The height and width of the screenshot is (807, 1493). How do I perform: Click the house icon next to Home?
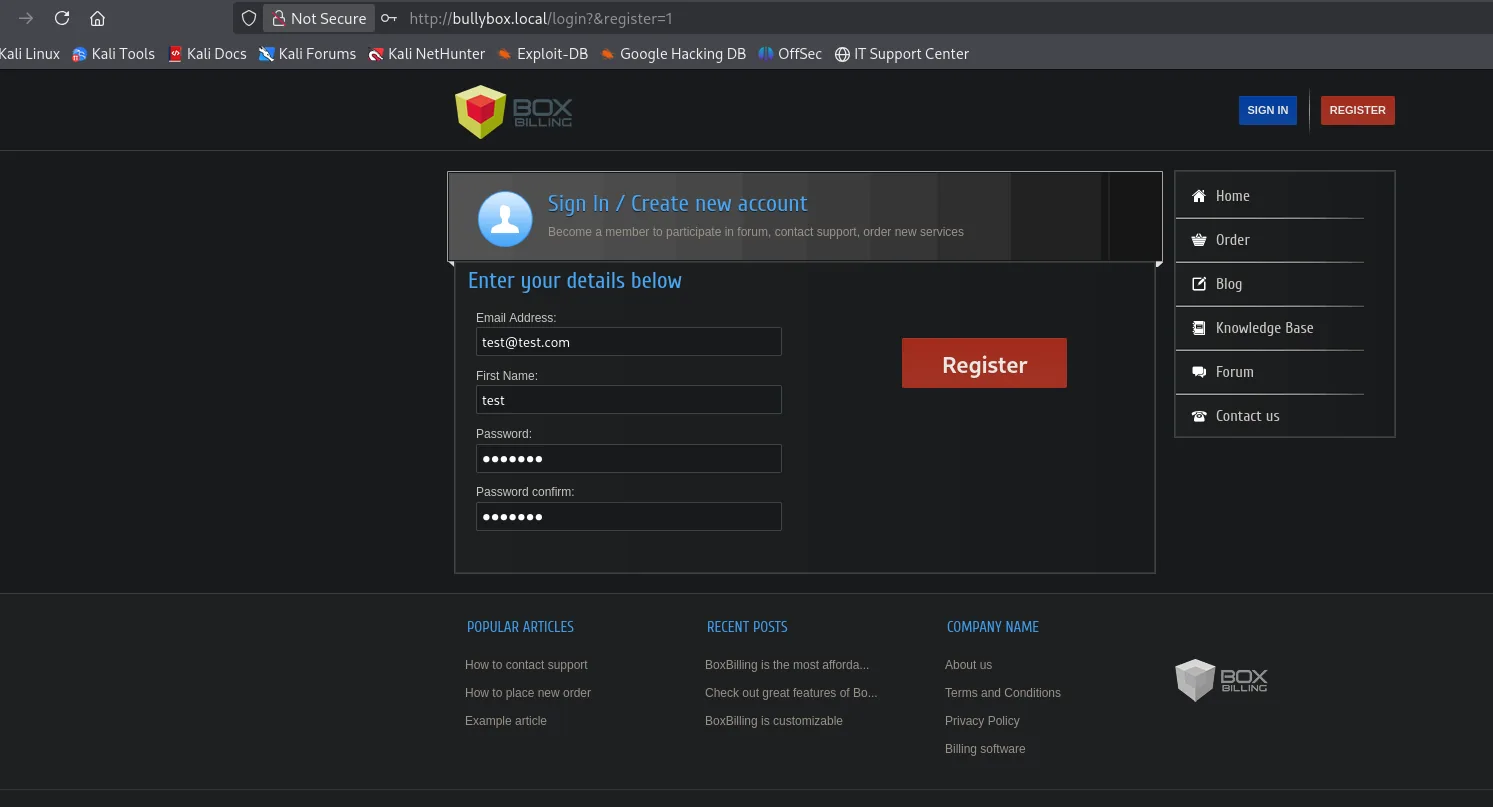[1199, 196]
